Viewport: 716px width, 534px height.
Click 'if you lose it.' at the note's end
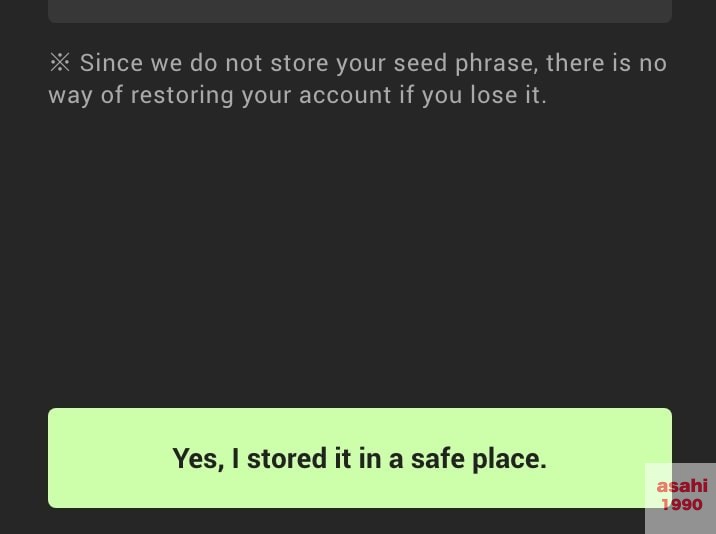tap(473, 95)
